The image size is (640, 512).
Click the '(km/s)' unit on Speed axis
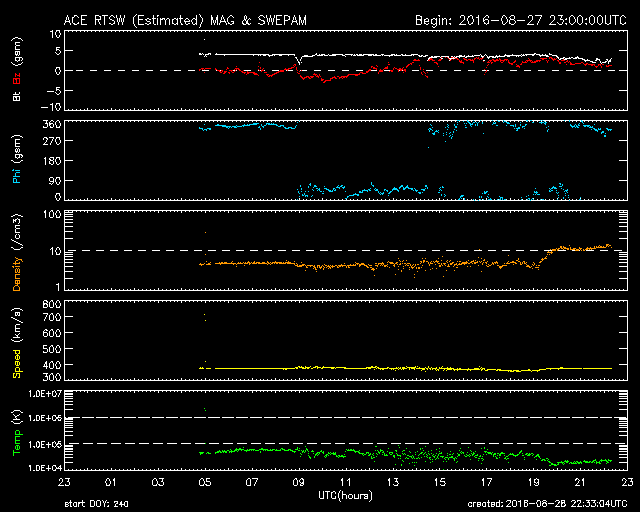tap(18, 327)
